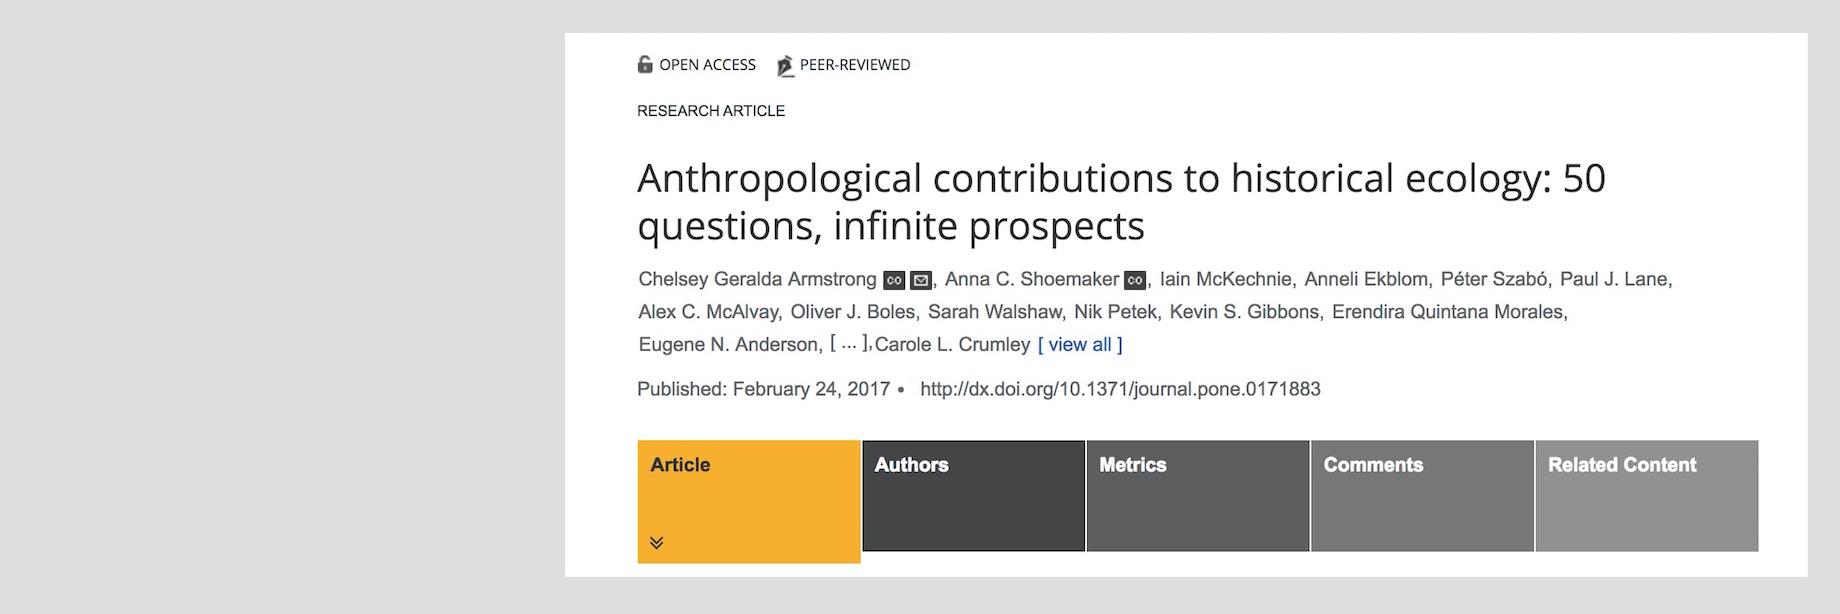Viewport: 1840px width, 614px height.
Task: Click author name Carole L. Crumley
Action: (952, 345)
